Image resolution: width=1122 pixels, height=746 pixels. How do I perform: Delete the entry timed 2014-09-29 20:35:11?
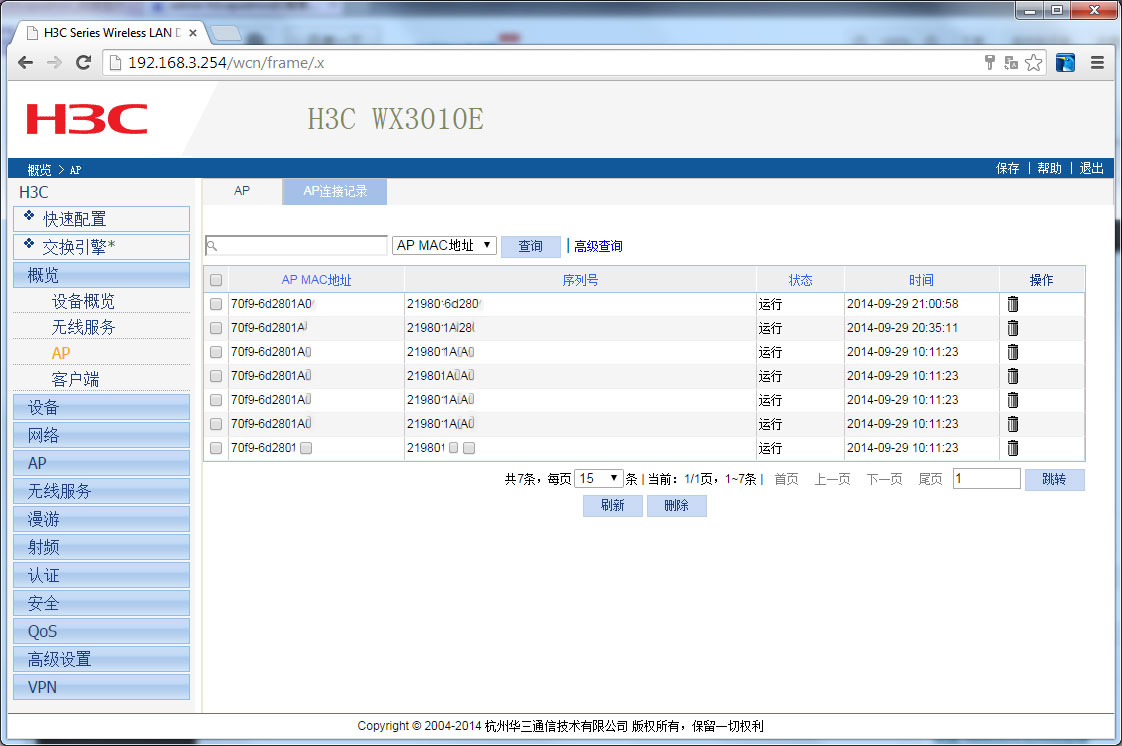1013,328
